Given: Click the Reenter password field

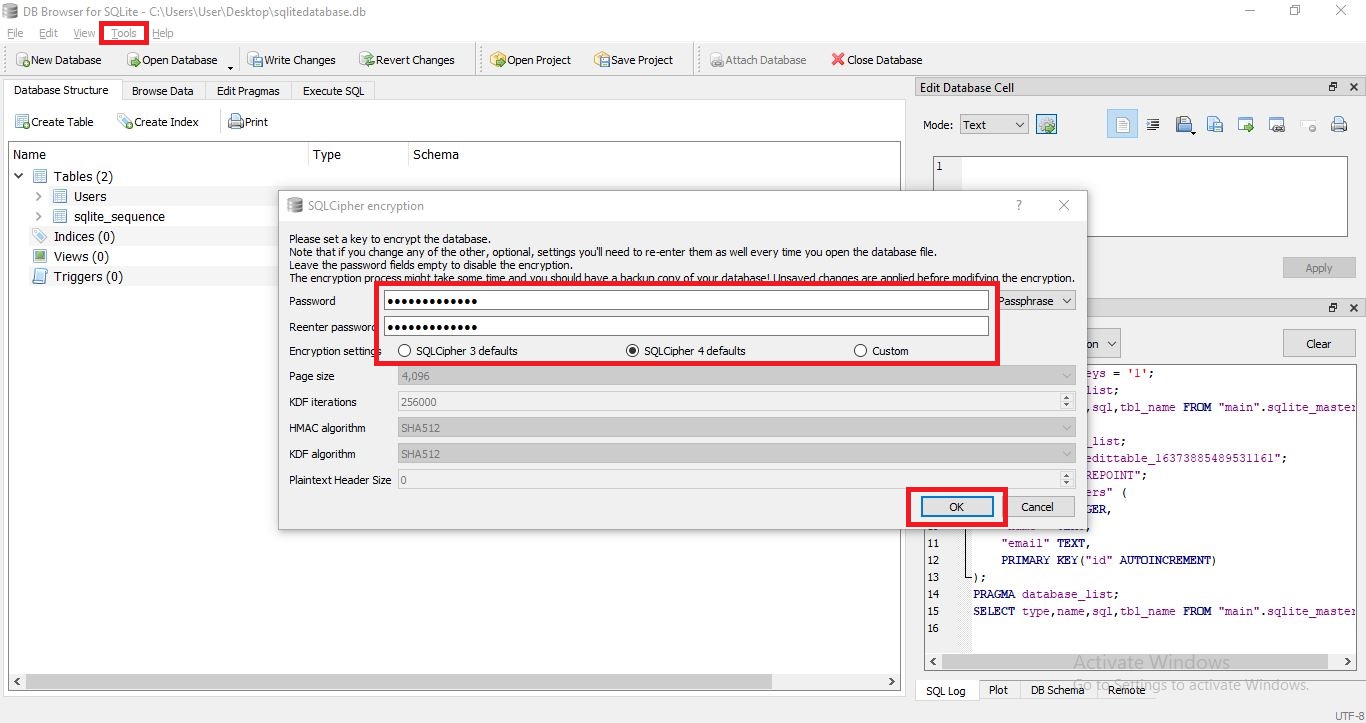Looking at the screenshot, I should pyautogui.click(x=686, y=327).
